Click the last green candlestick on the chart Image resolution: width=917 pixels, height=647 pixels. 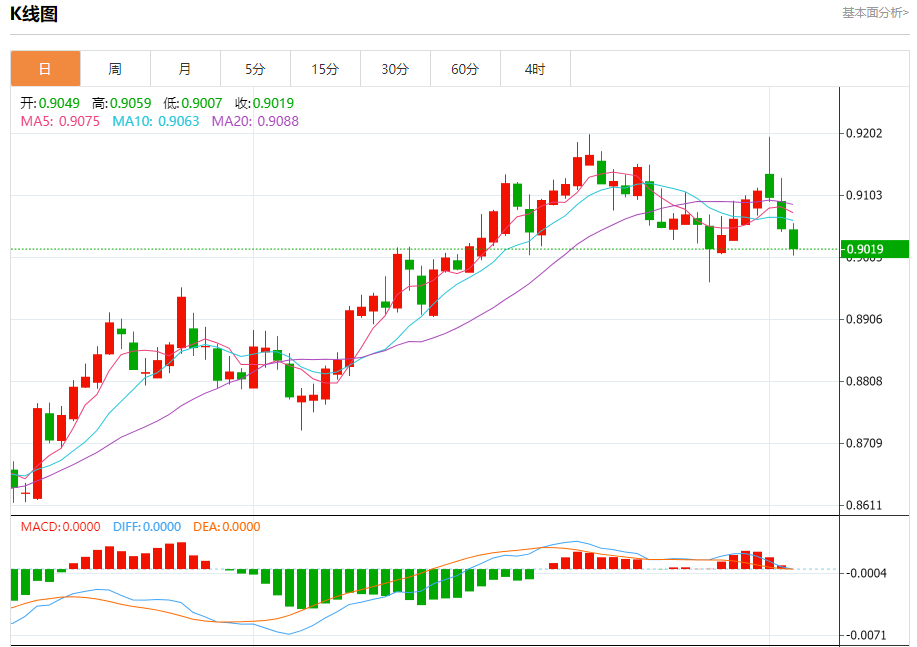pyautogui.click(x=794, y=239)
